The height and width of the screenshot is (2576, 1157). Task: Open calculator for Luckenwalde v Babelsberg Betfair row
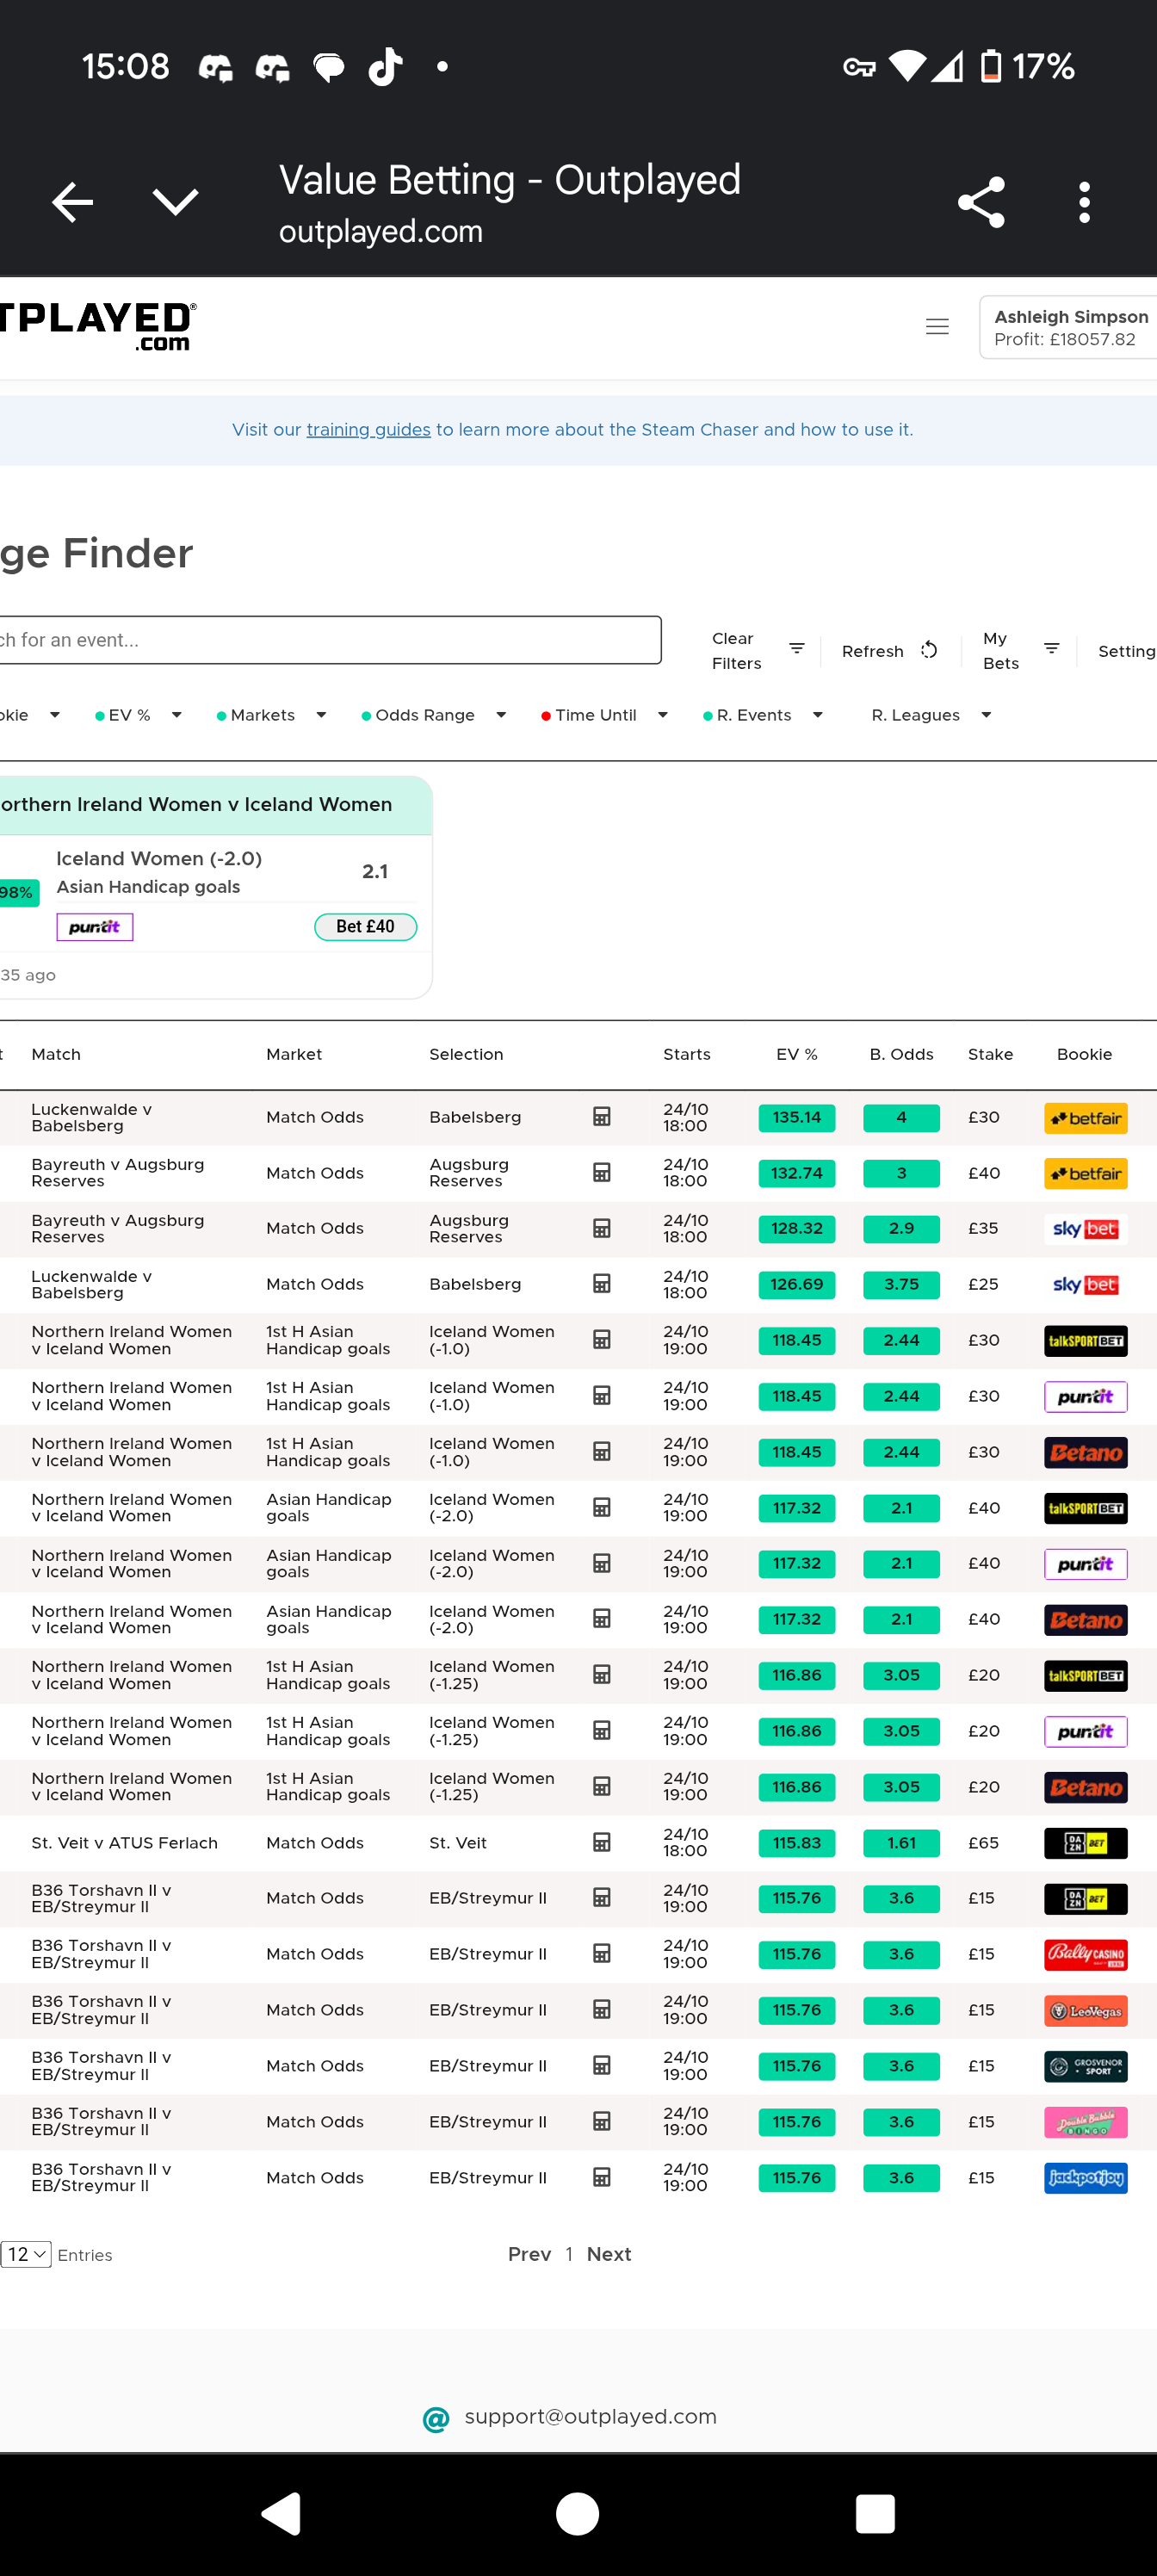pyautogui.click(x=602, y=1117)
